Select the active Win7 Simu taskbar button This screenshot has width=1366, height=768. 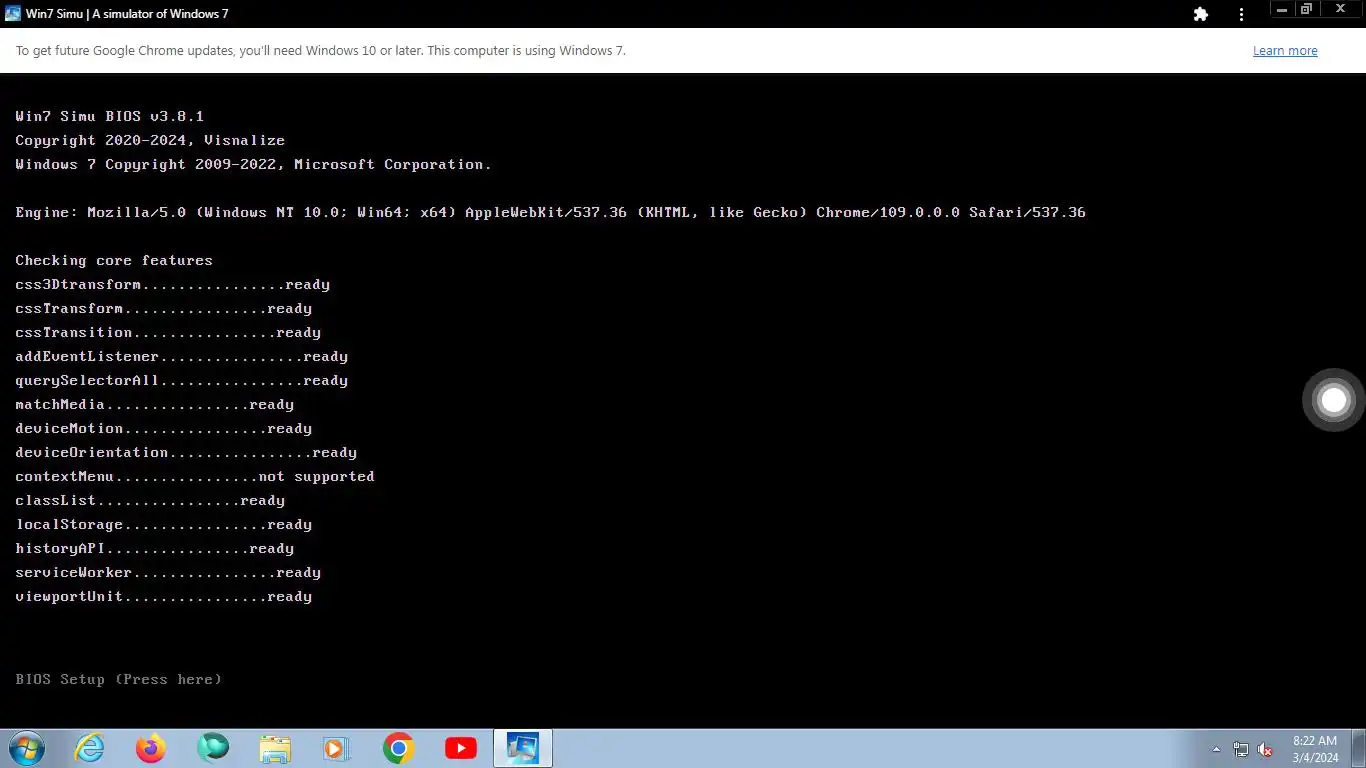pos(523,748)
